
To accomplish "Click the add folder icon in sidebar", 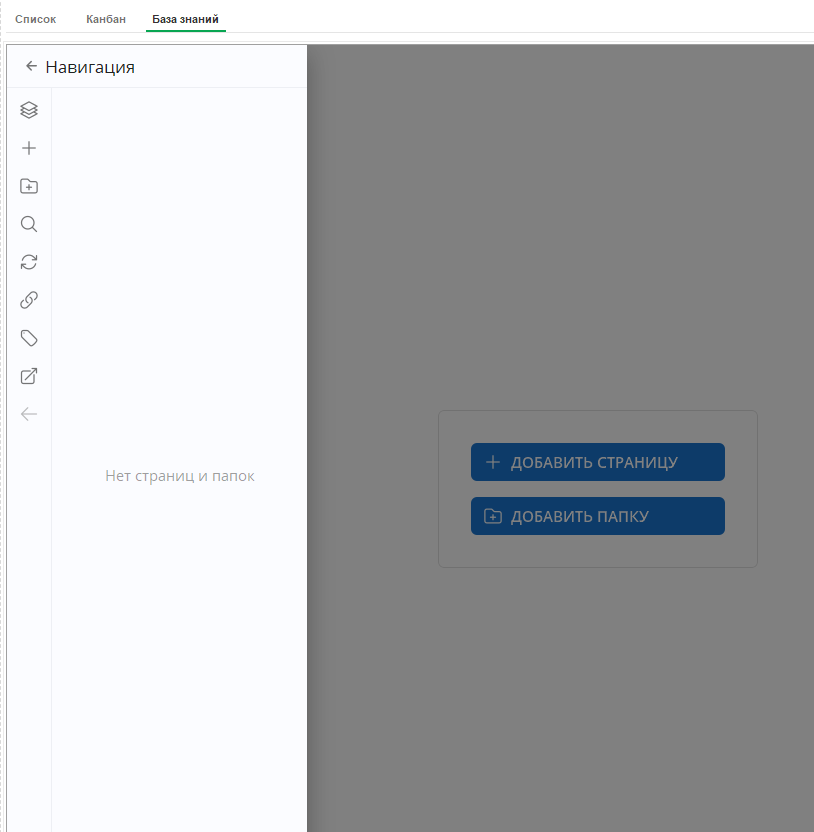I will [29, 186].
